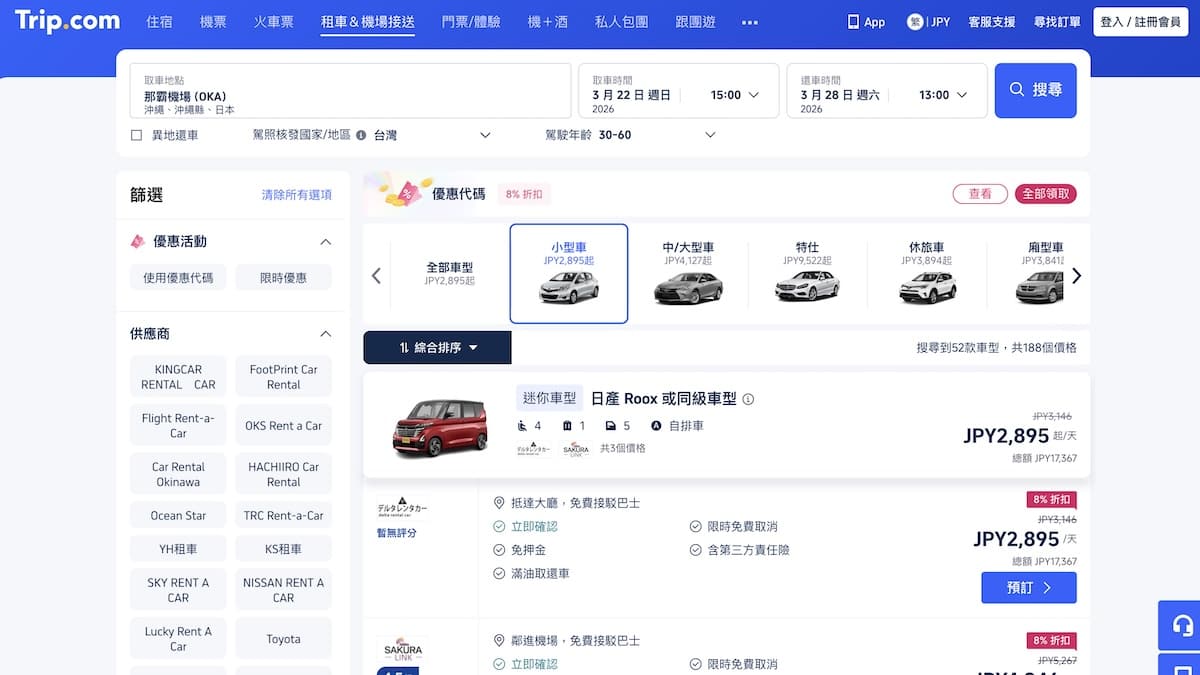Select the 全部車型 car type tab
Screen dimensions: 1200x675
pos(449,274)
